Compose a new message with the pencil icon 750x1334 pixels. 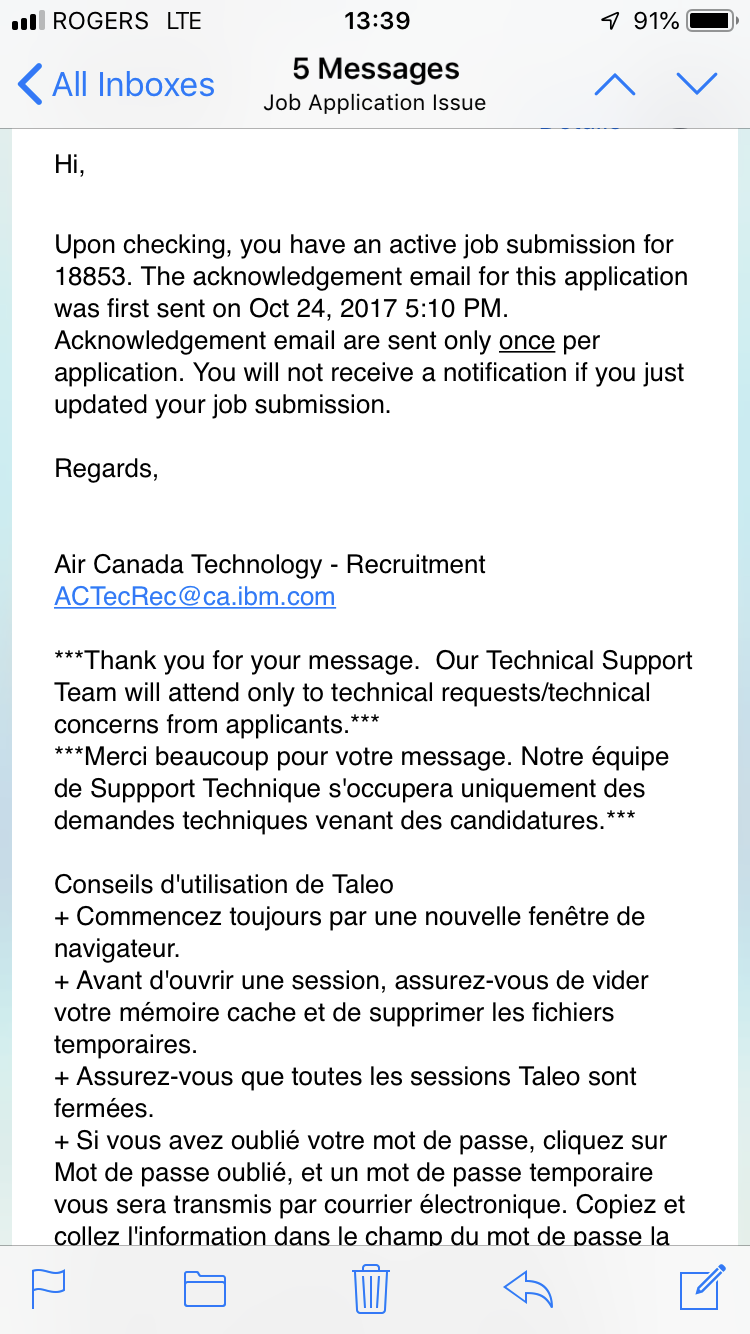pos(702,1287)
